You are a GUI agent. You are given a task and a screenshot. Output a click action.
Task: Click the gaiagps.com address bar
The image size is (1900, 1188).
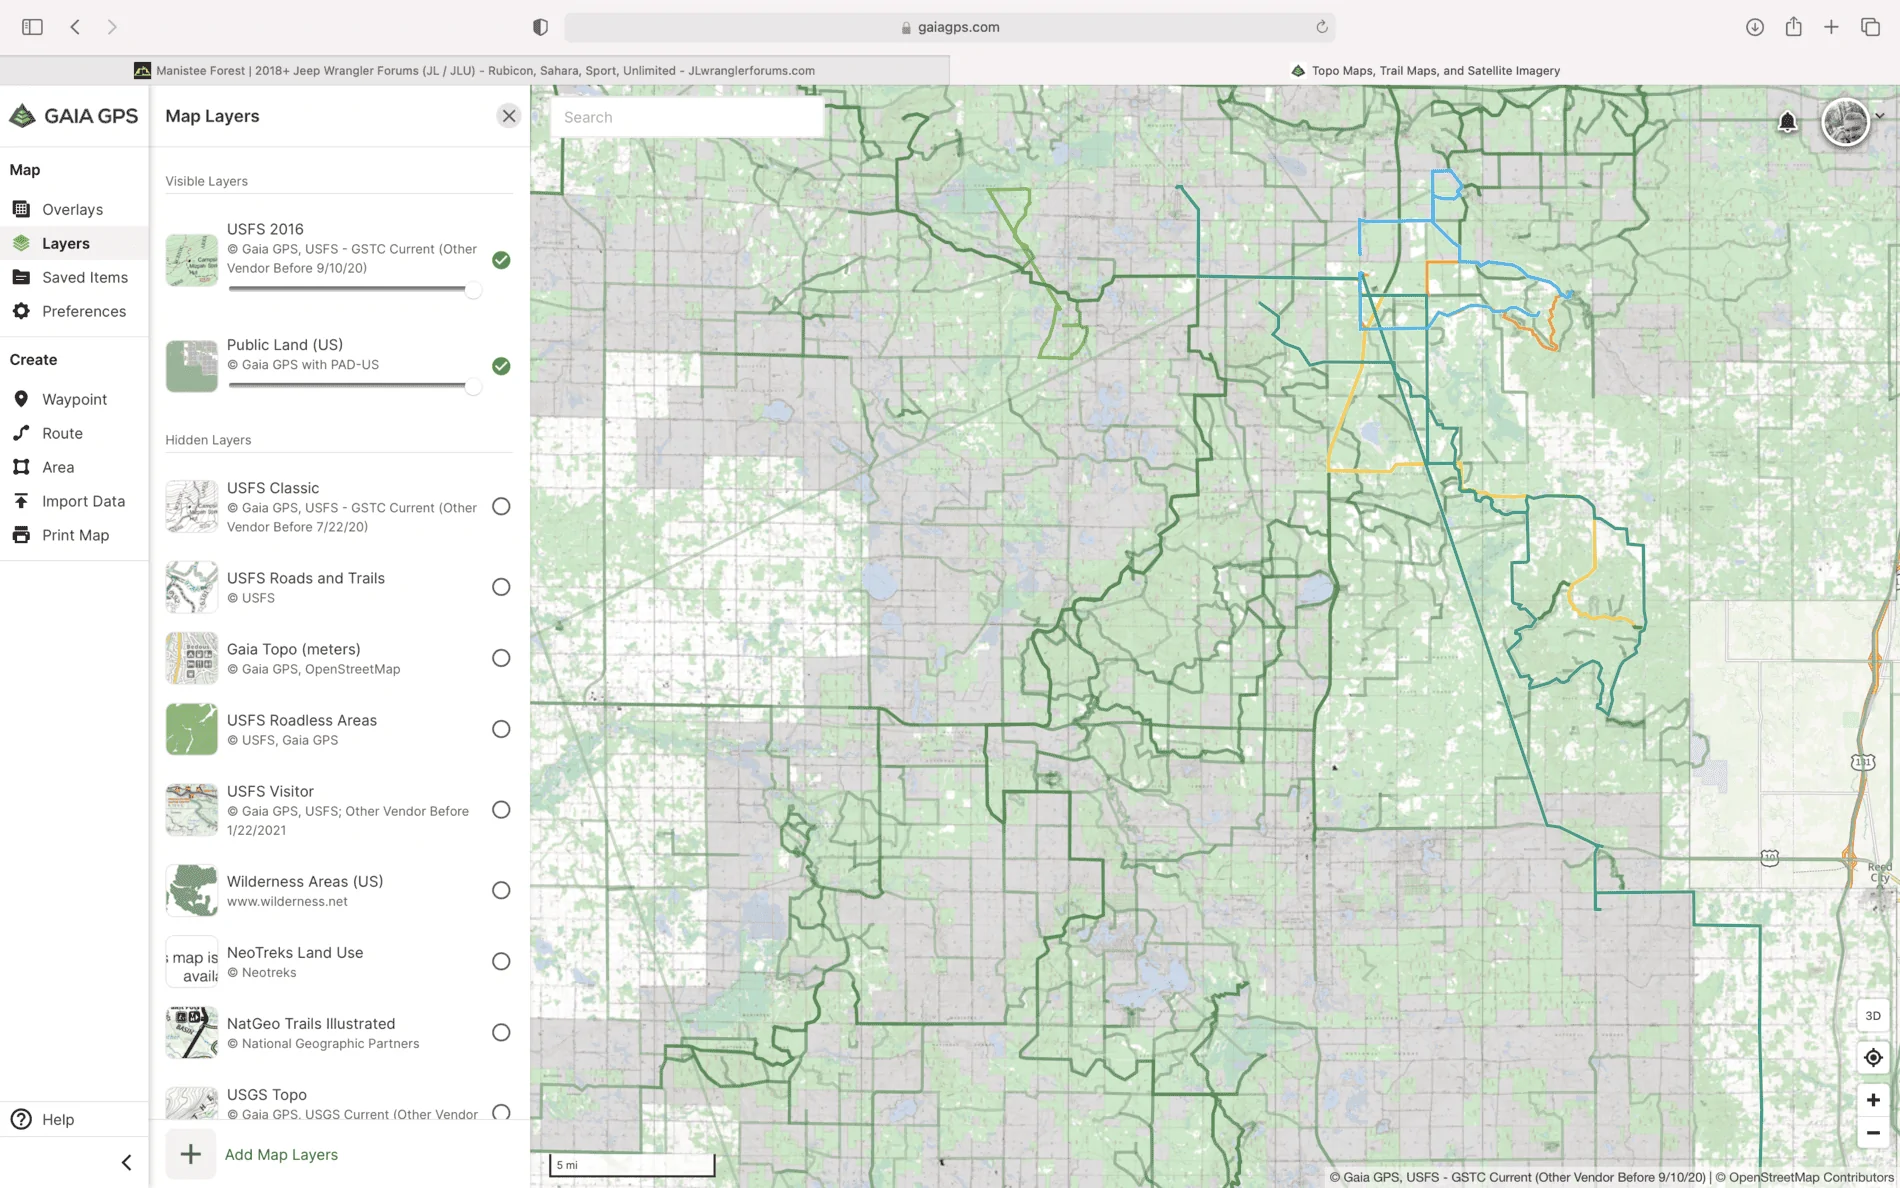[950, 27]
